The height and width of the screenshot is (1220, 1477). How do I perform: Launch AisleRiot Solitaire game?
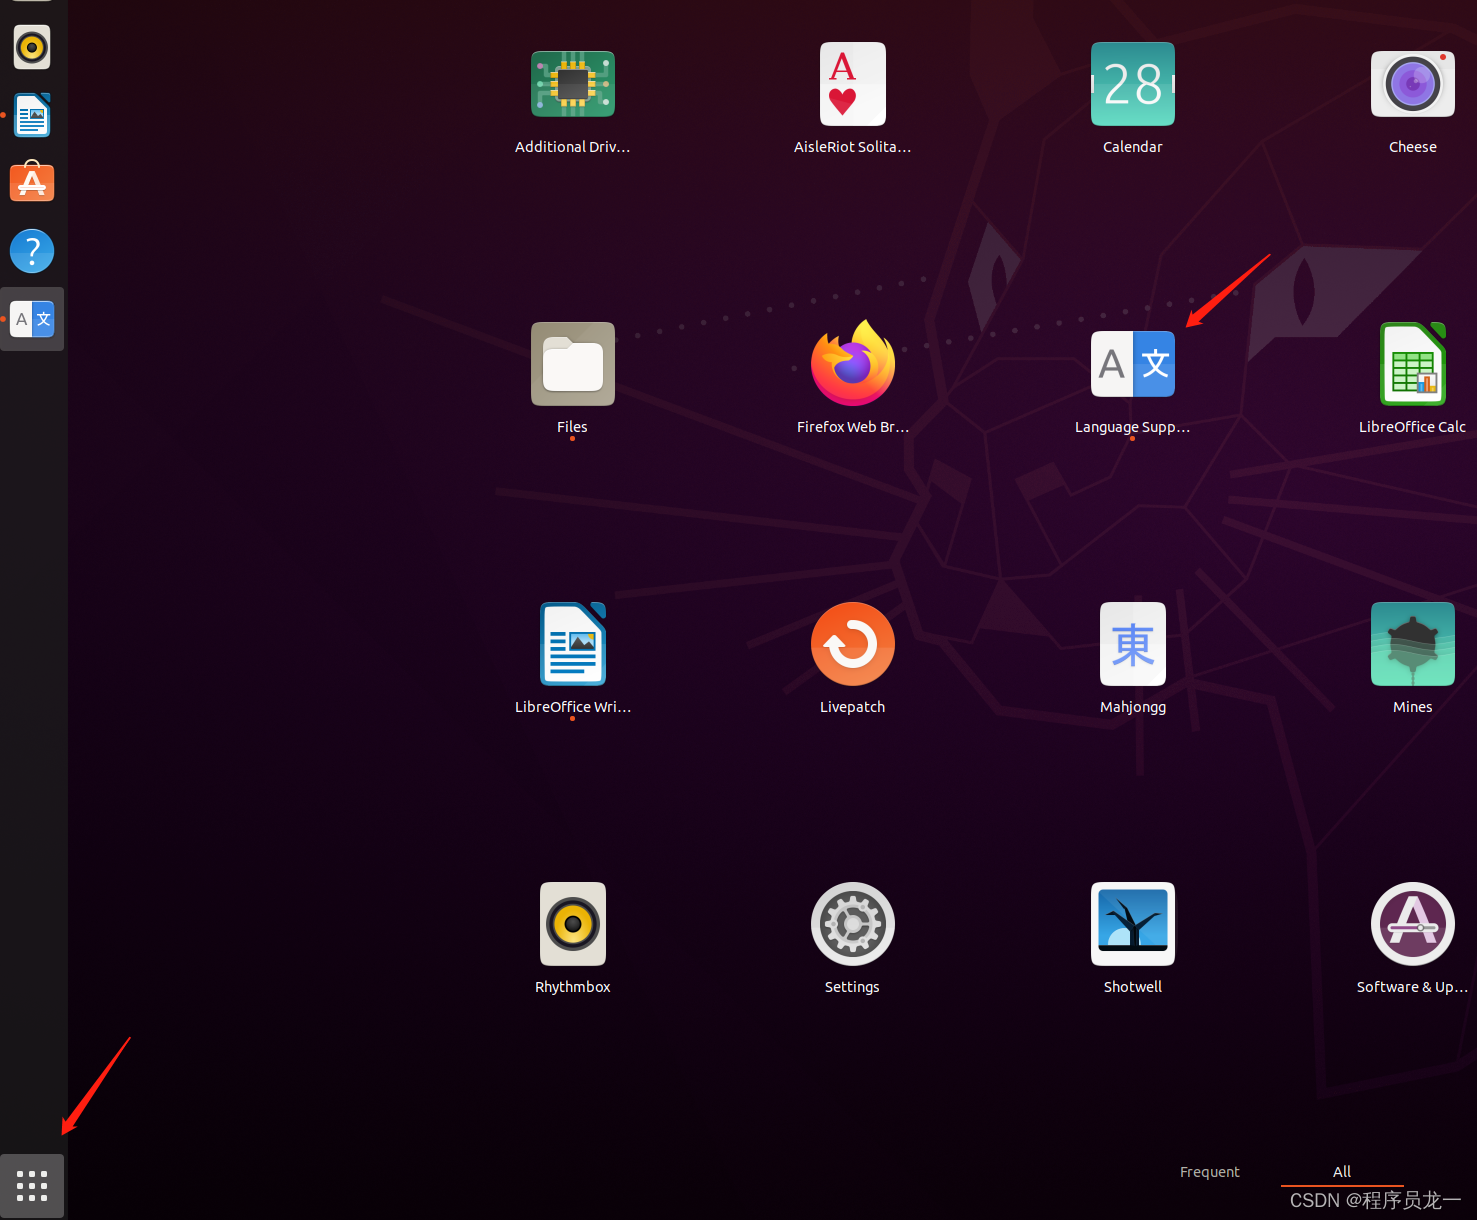tap(852, 85)
